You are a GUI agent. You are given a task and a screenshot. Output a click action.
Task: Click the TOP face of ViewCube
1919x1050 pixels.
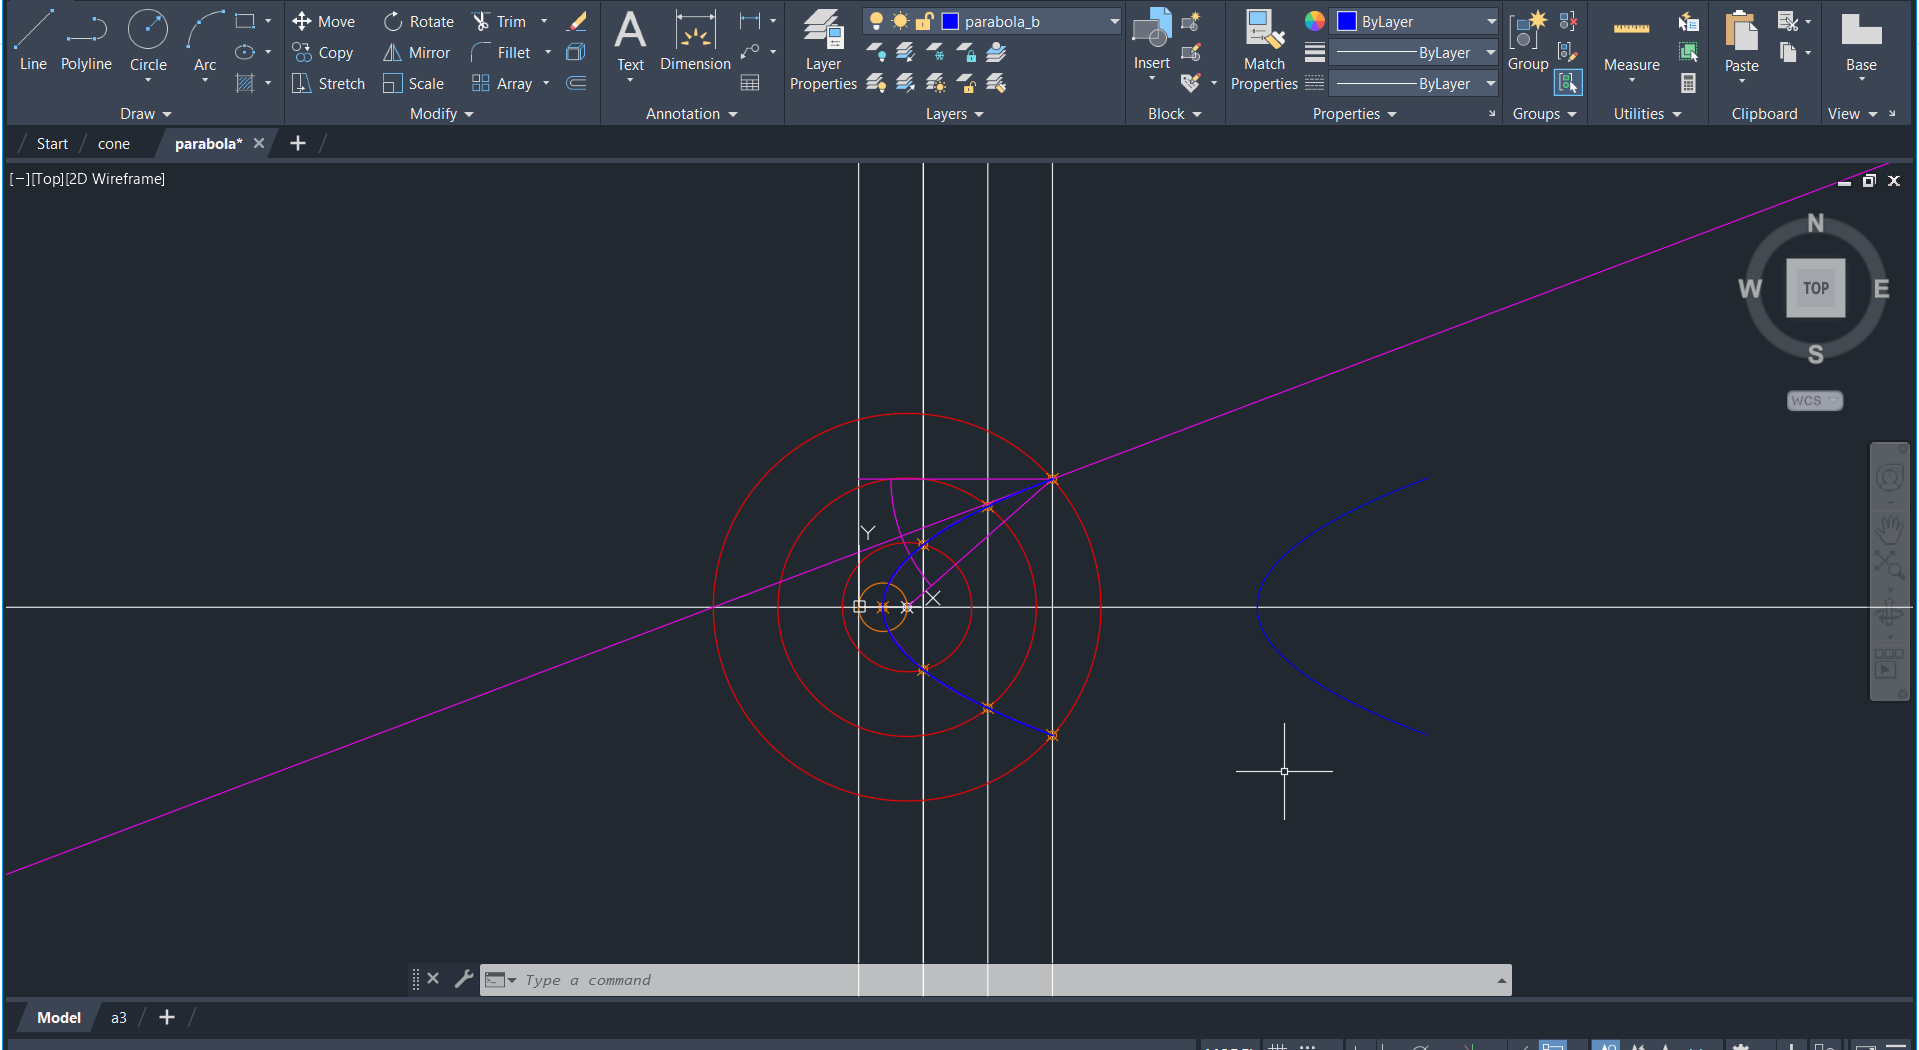(1815, 288)
